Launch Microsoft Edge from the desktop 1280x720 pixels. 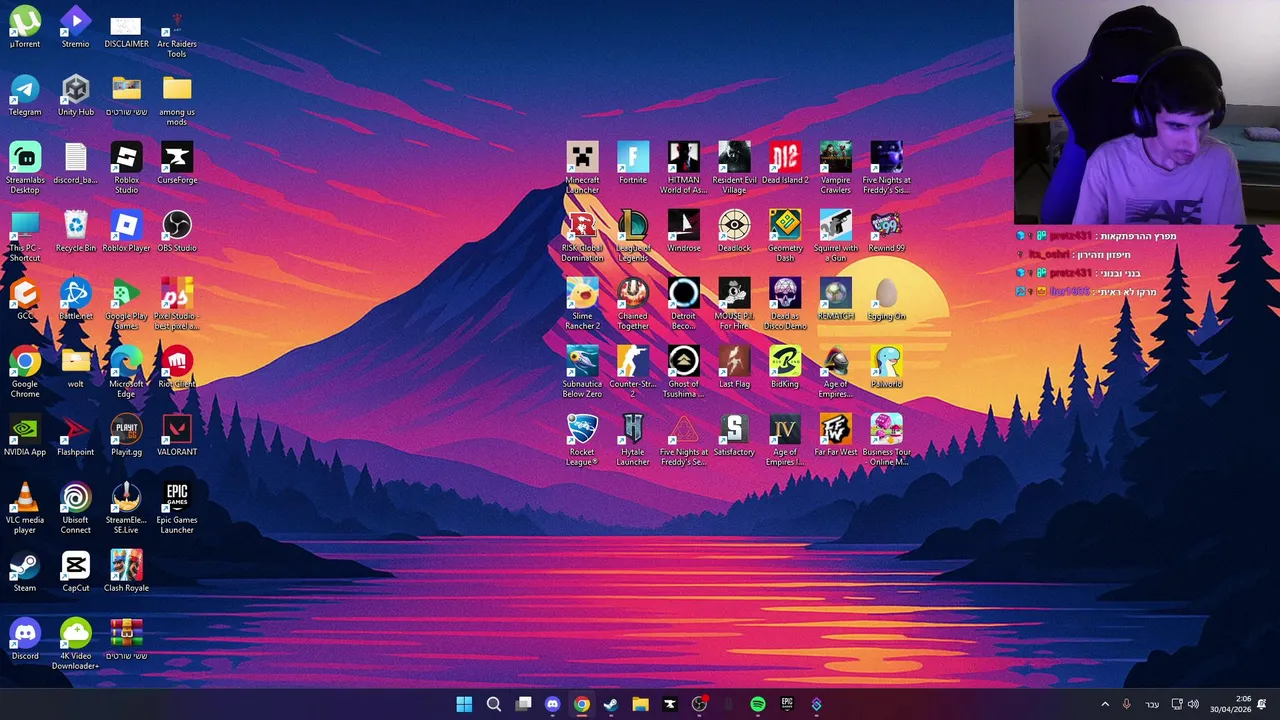tap(126, 372)
